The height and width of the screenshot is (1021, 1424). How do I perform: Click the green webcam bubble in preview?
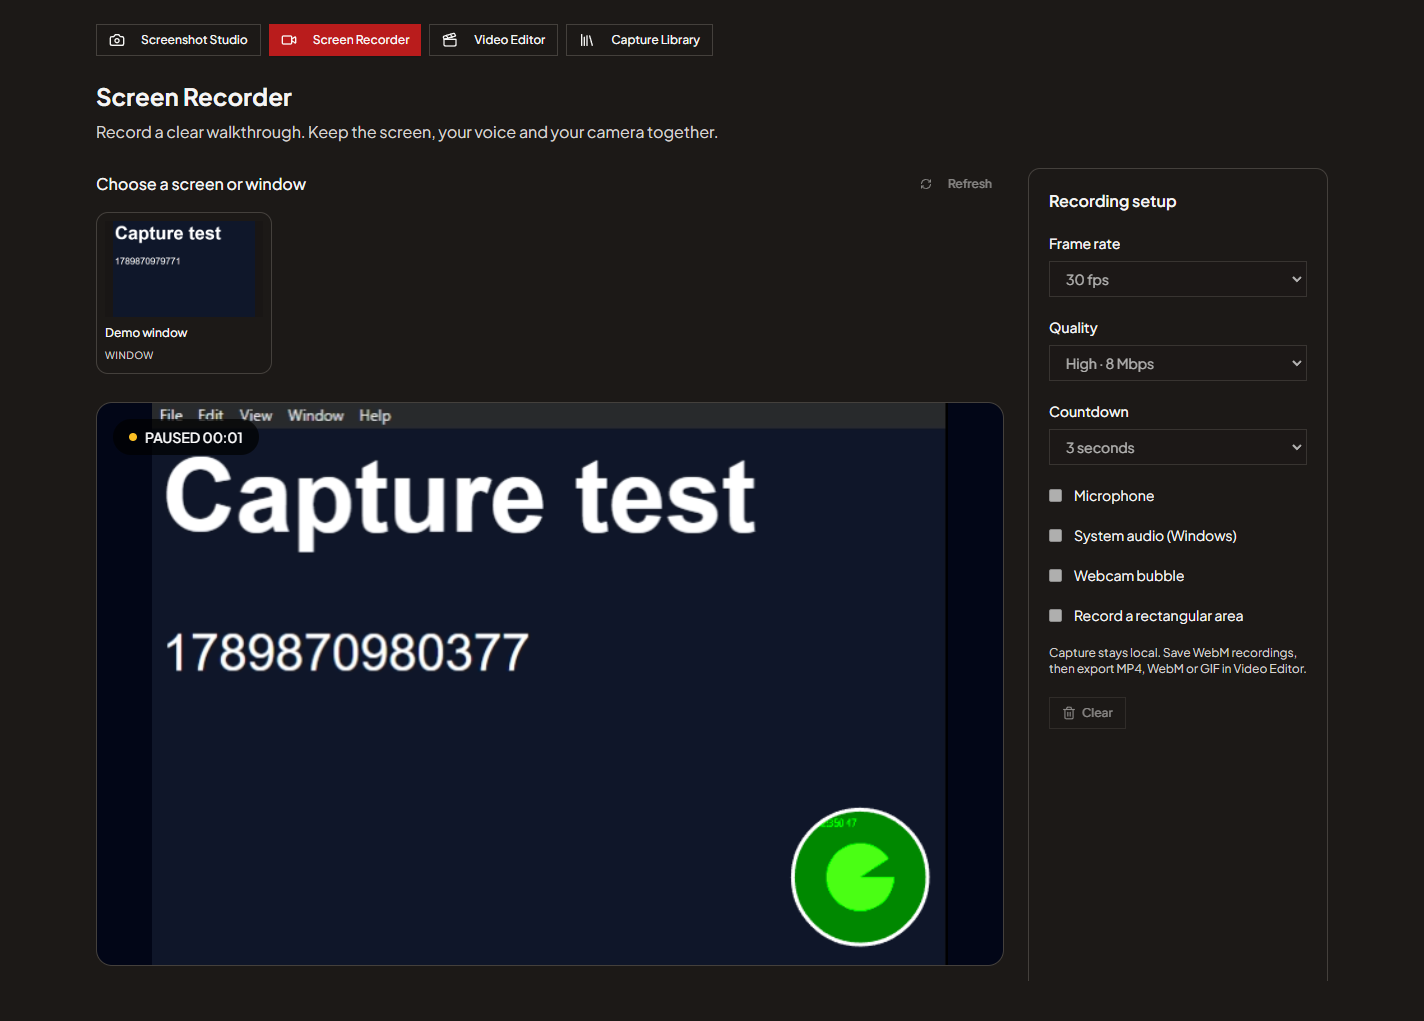pyautogui.click(x=860, y=877)
